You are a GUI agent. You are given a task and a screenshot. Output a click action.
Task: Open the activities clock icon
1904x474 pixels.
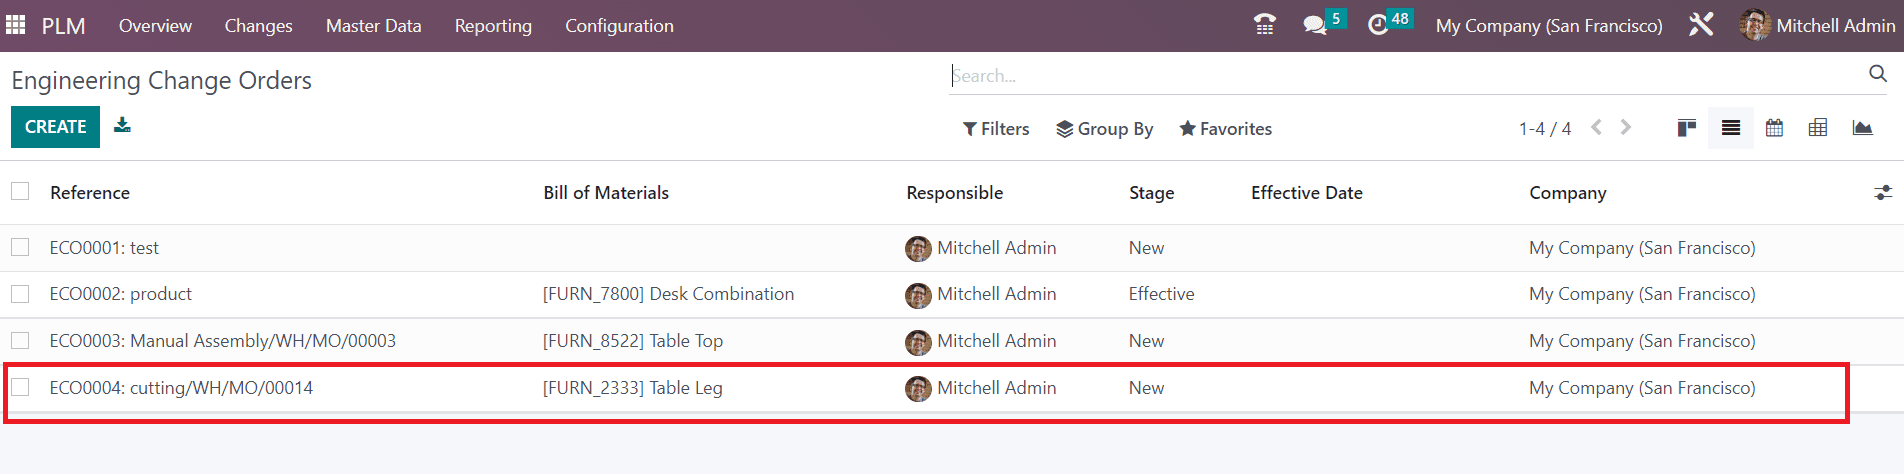(x=1378, y=25)
